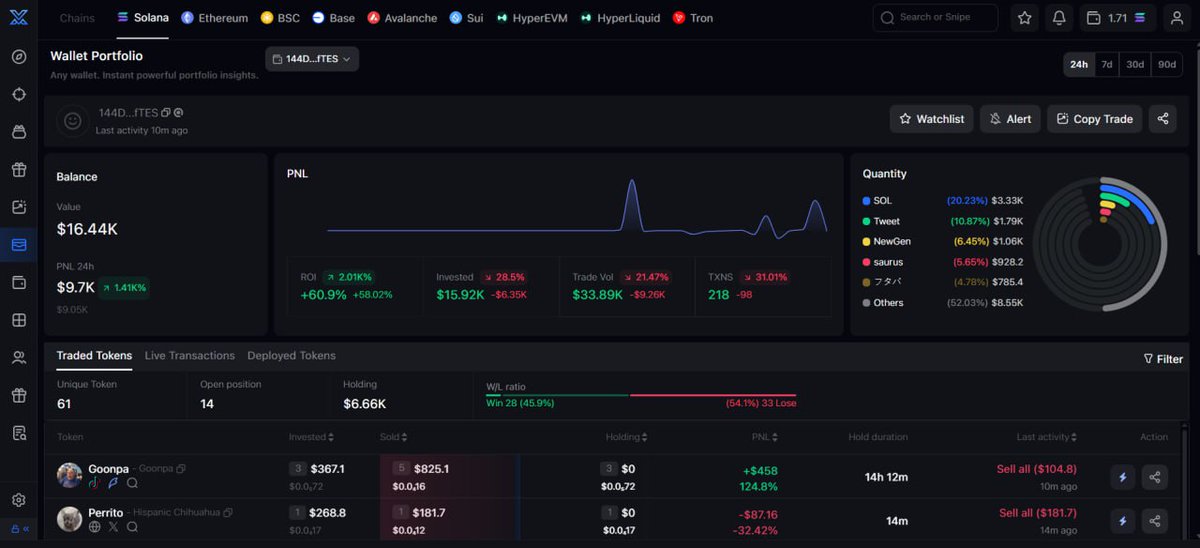
Task: Click Sell all ($104.8) for Goonpa
Action: (x=1037, y=469)
